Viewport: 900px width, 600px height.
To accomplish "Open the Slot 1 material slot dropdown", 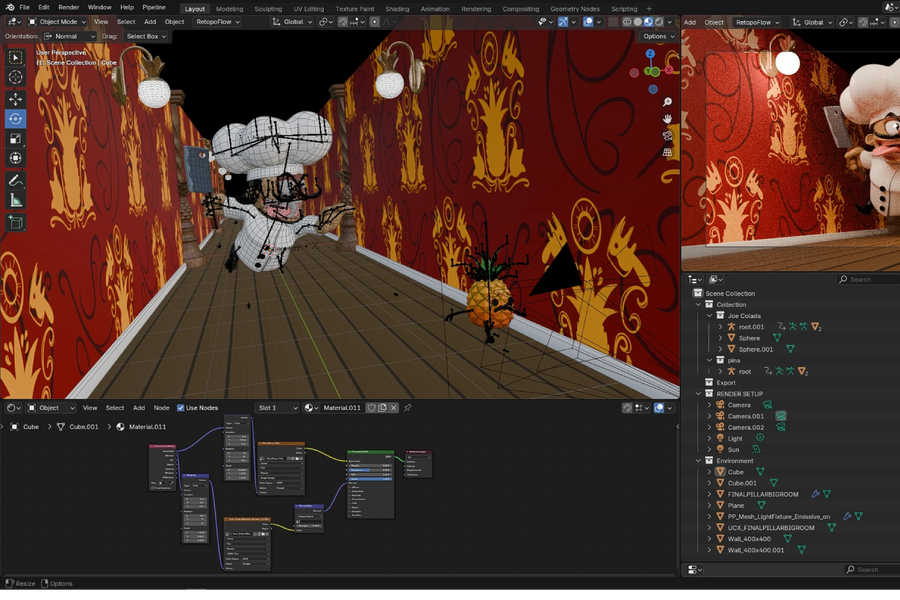I will tap(278, 408).
